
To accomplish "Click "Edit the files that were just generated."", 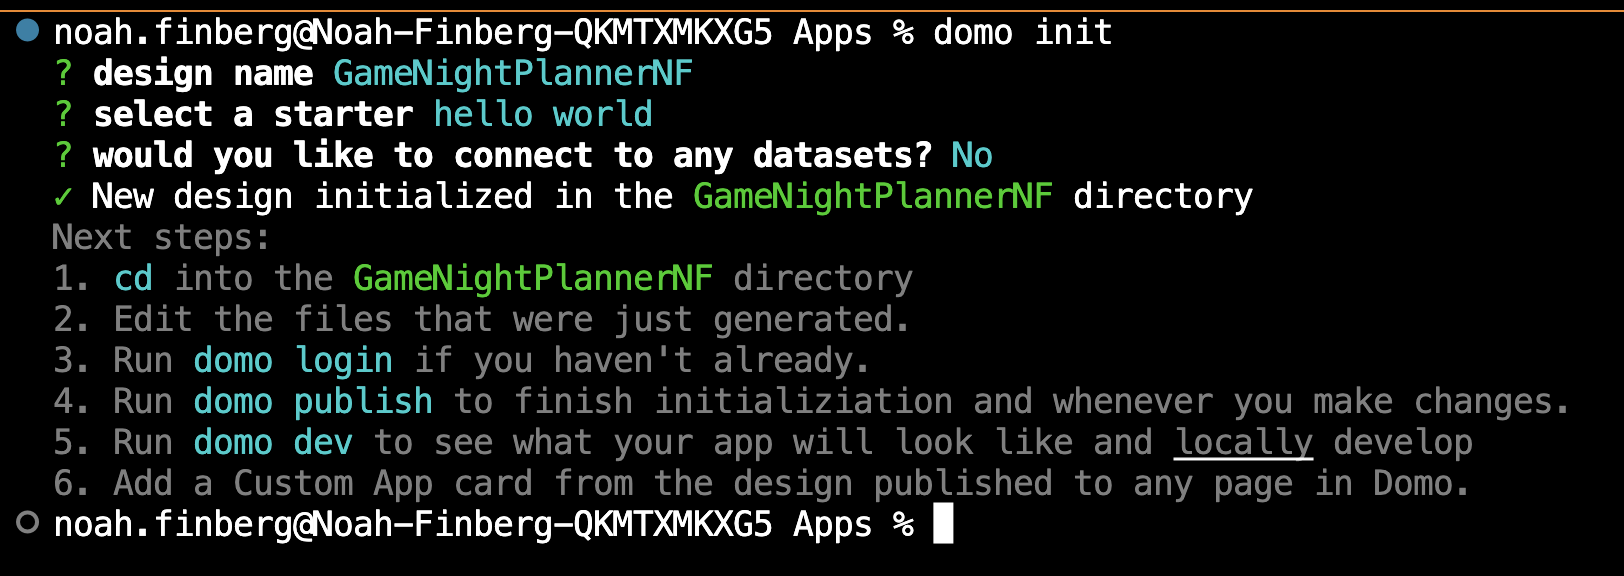I will (x=512, y=319).
